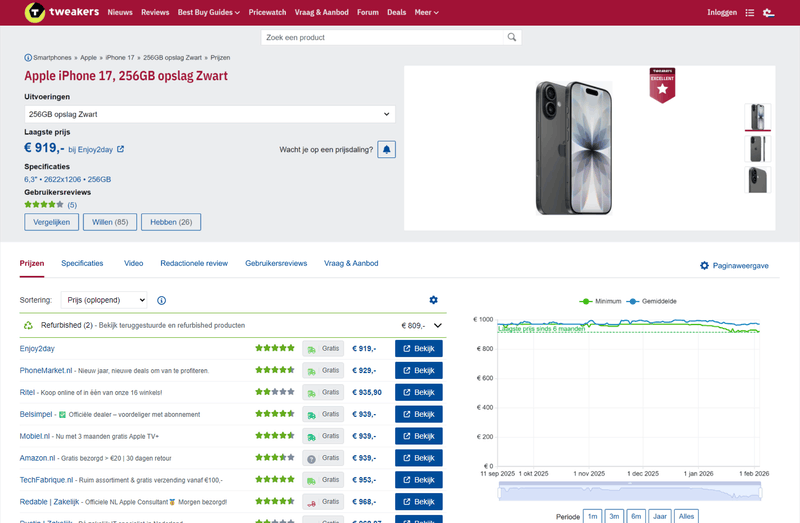
Task: Click the Paginaweergave gear icon
Action: [704, 265]
